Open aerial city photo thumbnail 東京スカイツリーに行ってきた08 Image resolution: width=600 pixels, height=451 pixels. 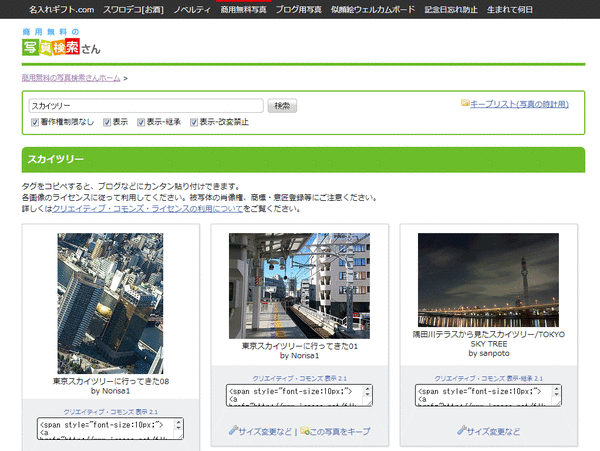coord(110,303)
